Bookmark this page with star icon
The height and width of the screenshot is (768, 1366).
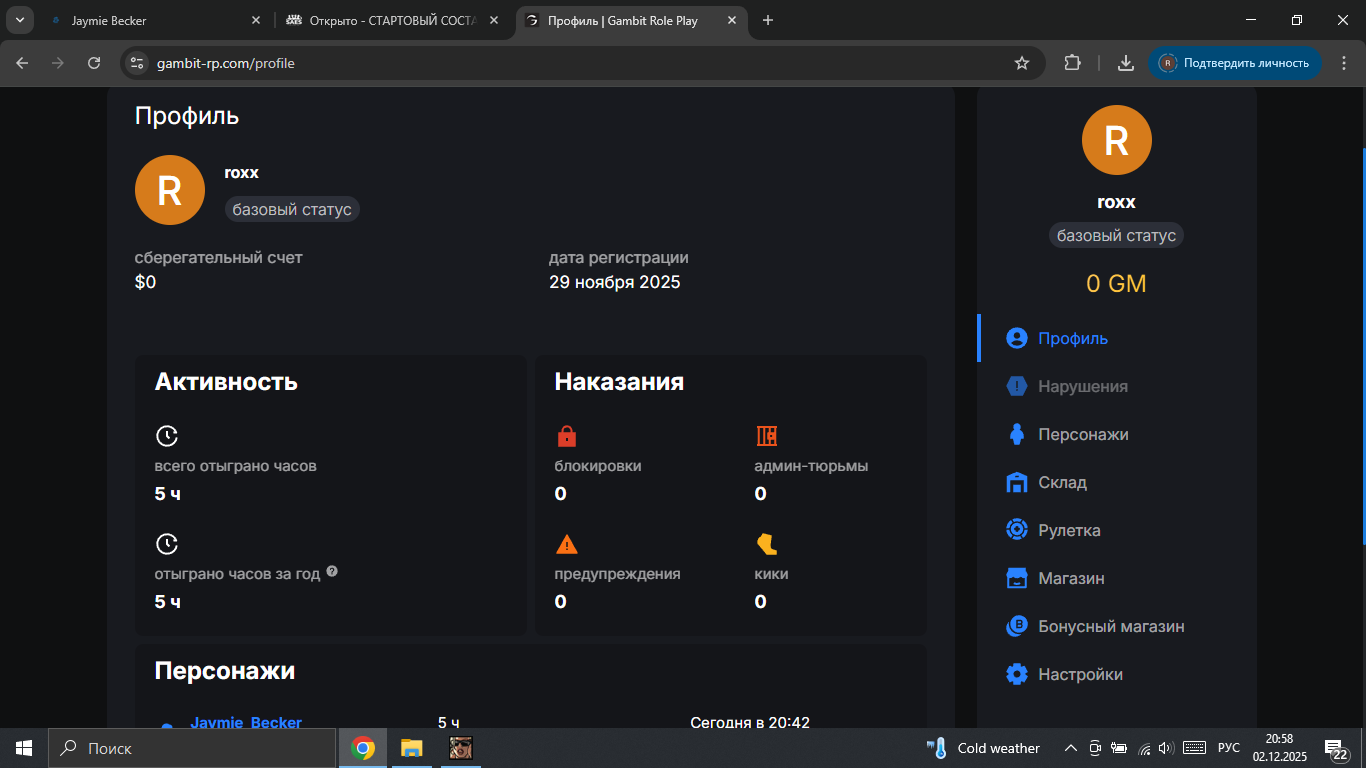[x=1021, y=63]
